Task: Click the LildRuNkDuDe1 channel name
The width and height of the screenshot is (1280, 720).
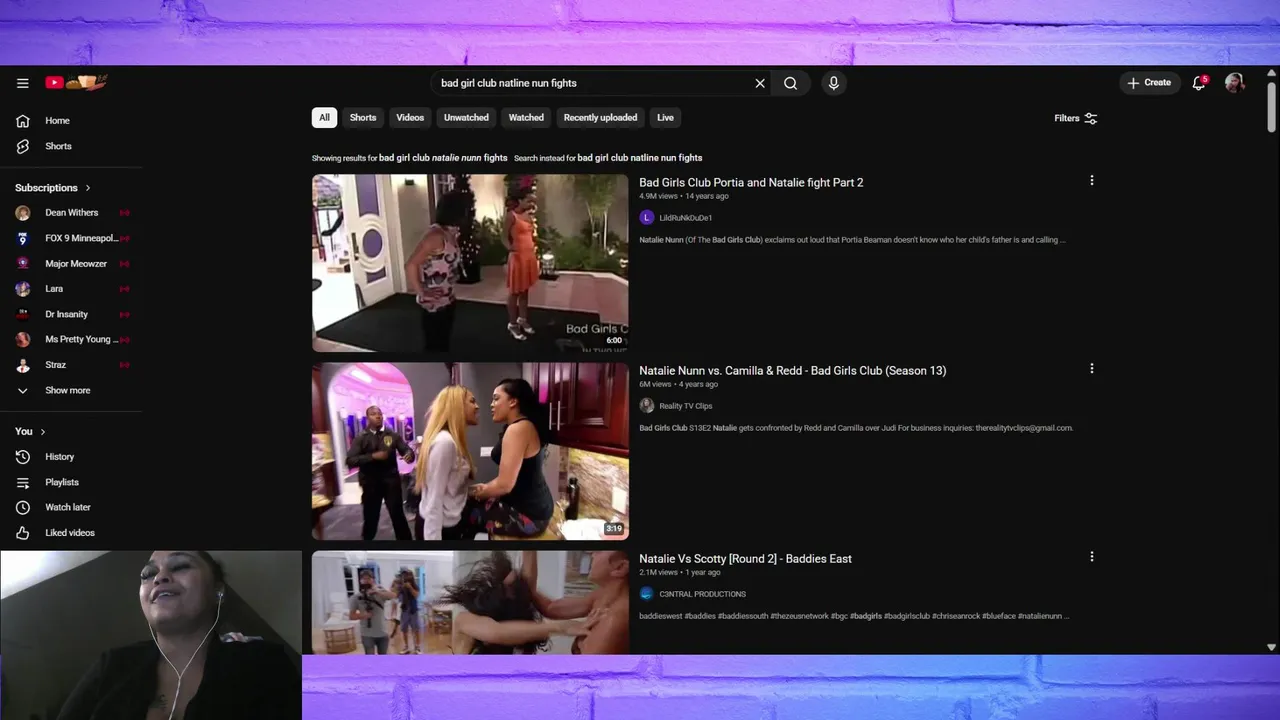Action: 686,218
